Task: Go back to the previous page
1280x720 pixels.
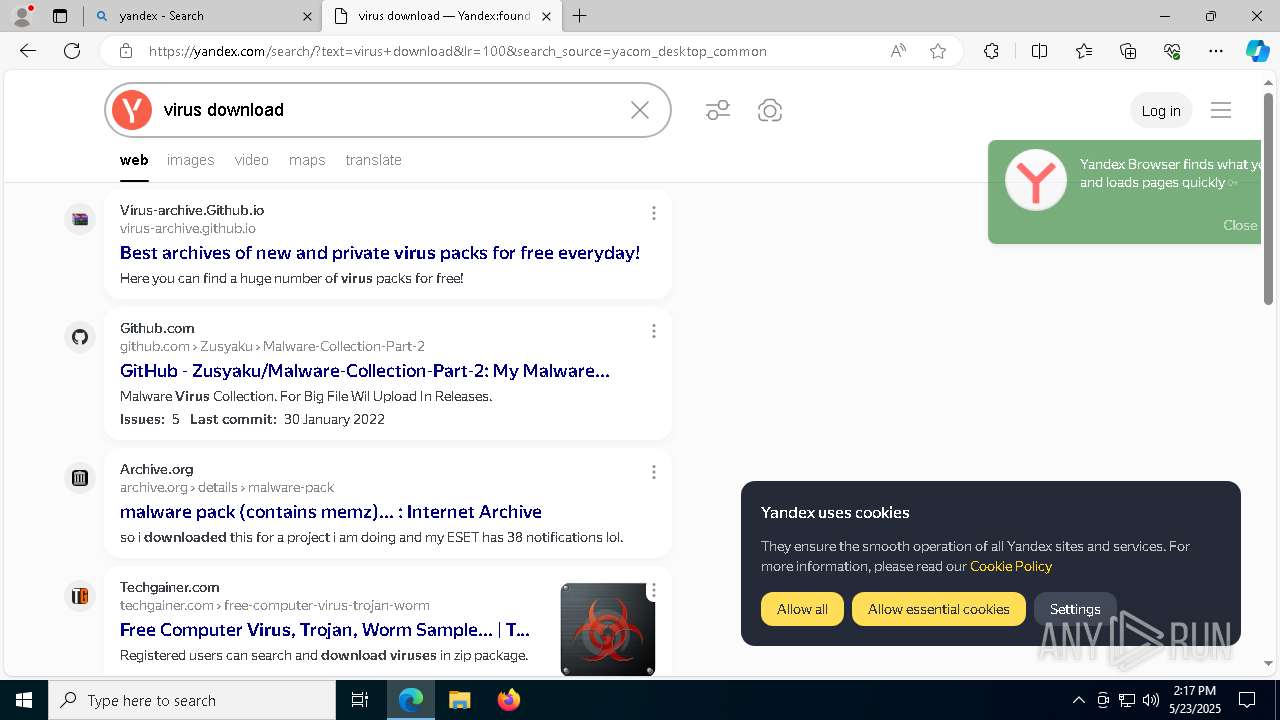Action: (x=27, y=51)
